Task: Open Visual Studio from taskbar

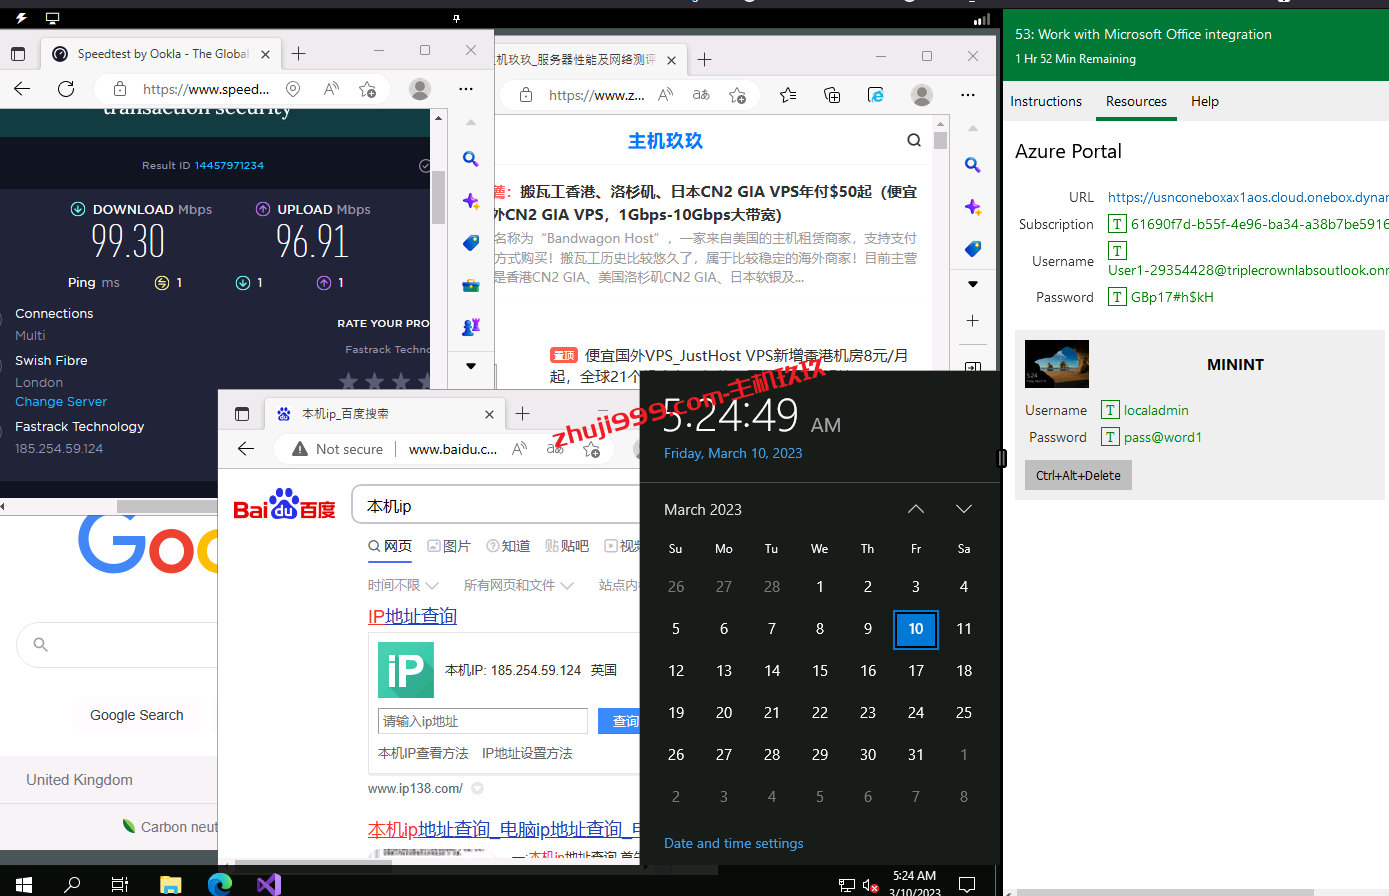Action: [269, 884]
